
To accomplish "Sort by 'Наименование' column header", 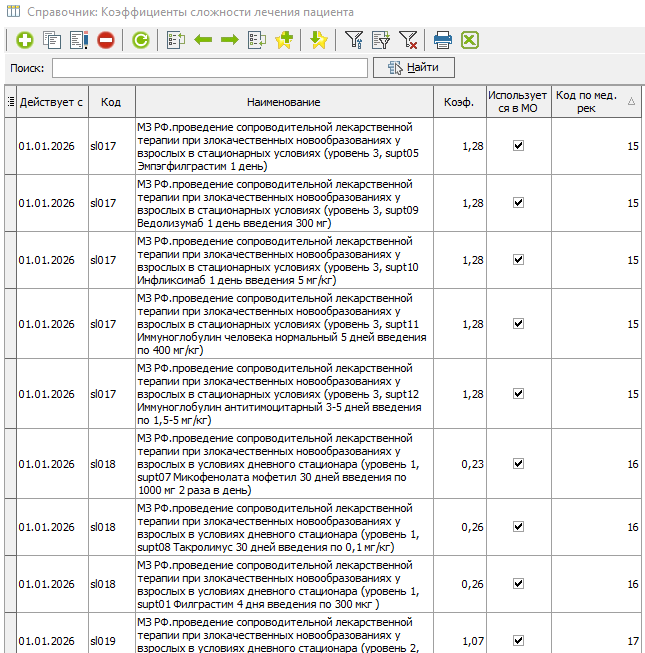I will pos(284,102).
